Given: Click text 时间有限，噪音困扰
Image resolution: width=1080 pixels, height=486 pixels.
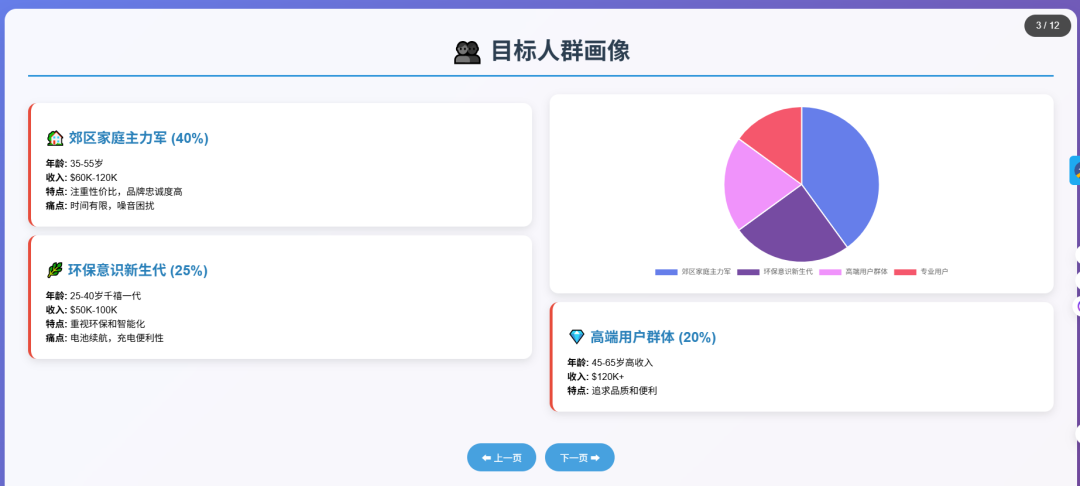Looking at the screenshot, I should click(x=112, y=206).
